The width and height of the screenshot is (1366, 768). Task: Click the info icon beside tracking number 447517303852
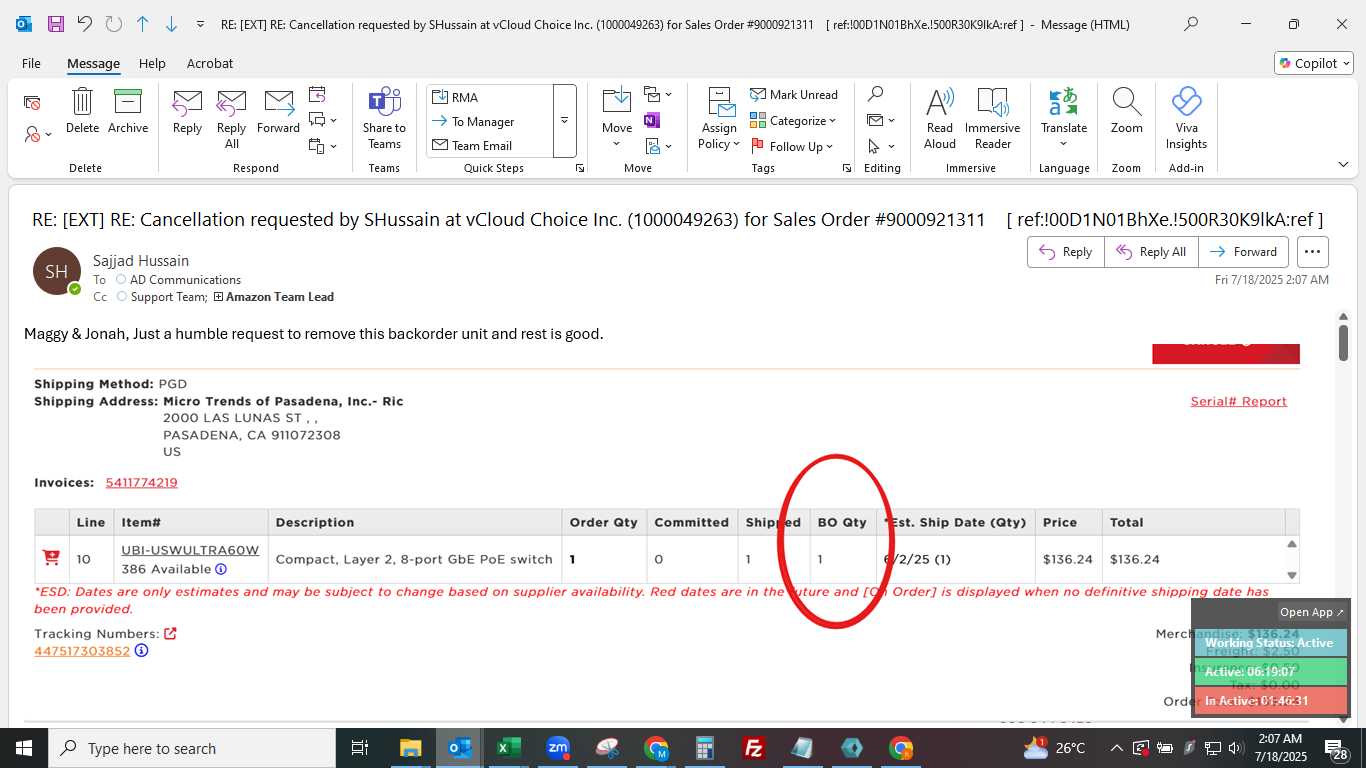coord(141,651)
